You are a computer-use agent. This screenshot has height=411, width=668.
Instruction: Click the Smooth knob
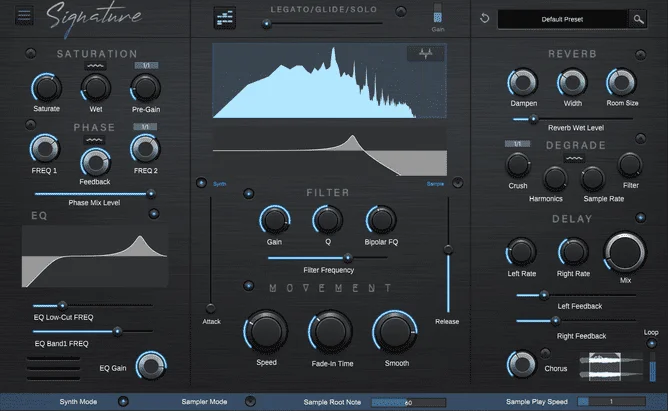click(395, 332)
